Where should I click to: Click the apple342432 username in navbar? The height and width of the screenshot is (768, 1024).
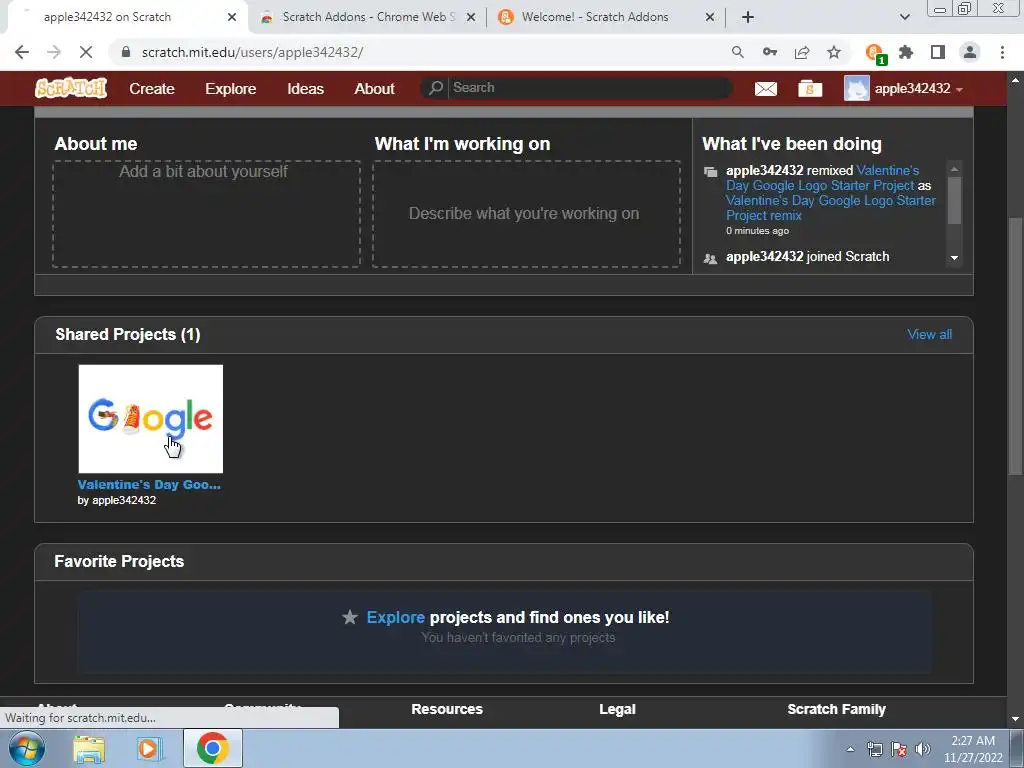click(912, 89)
